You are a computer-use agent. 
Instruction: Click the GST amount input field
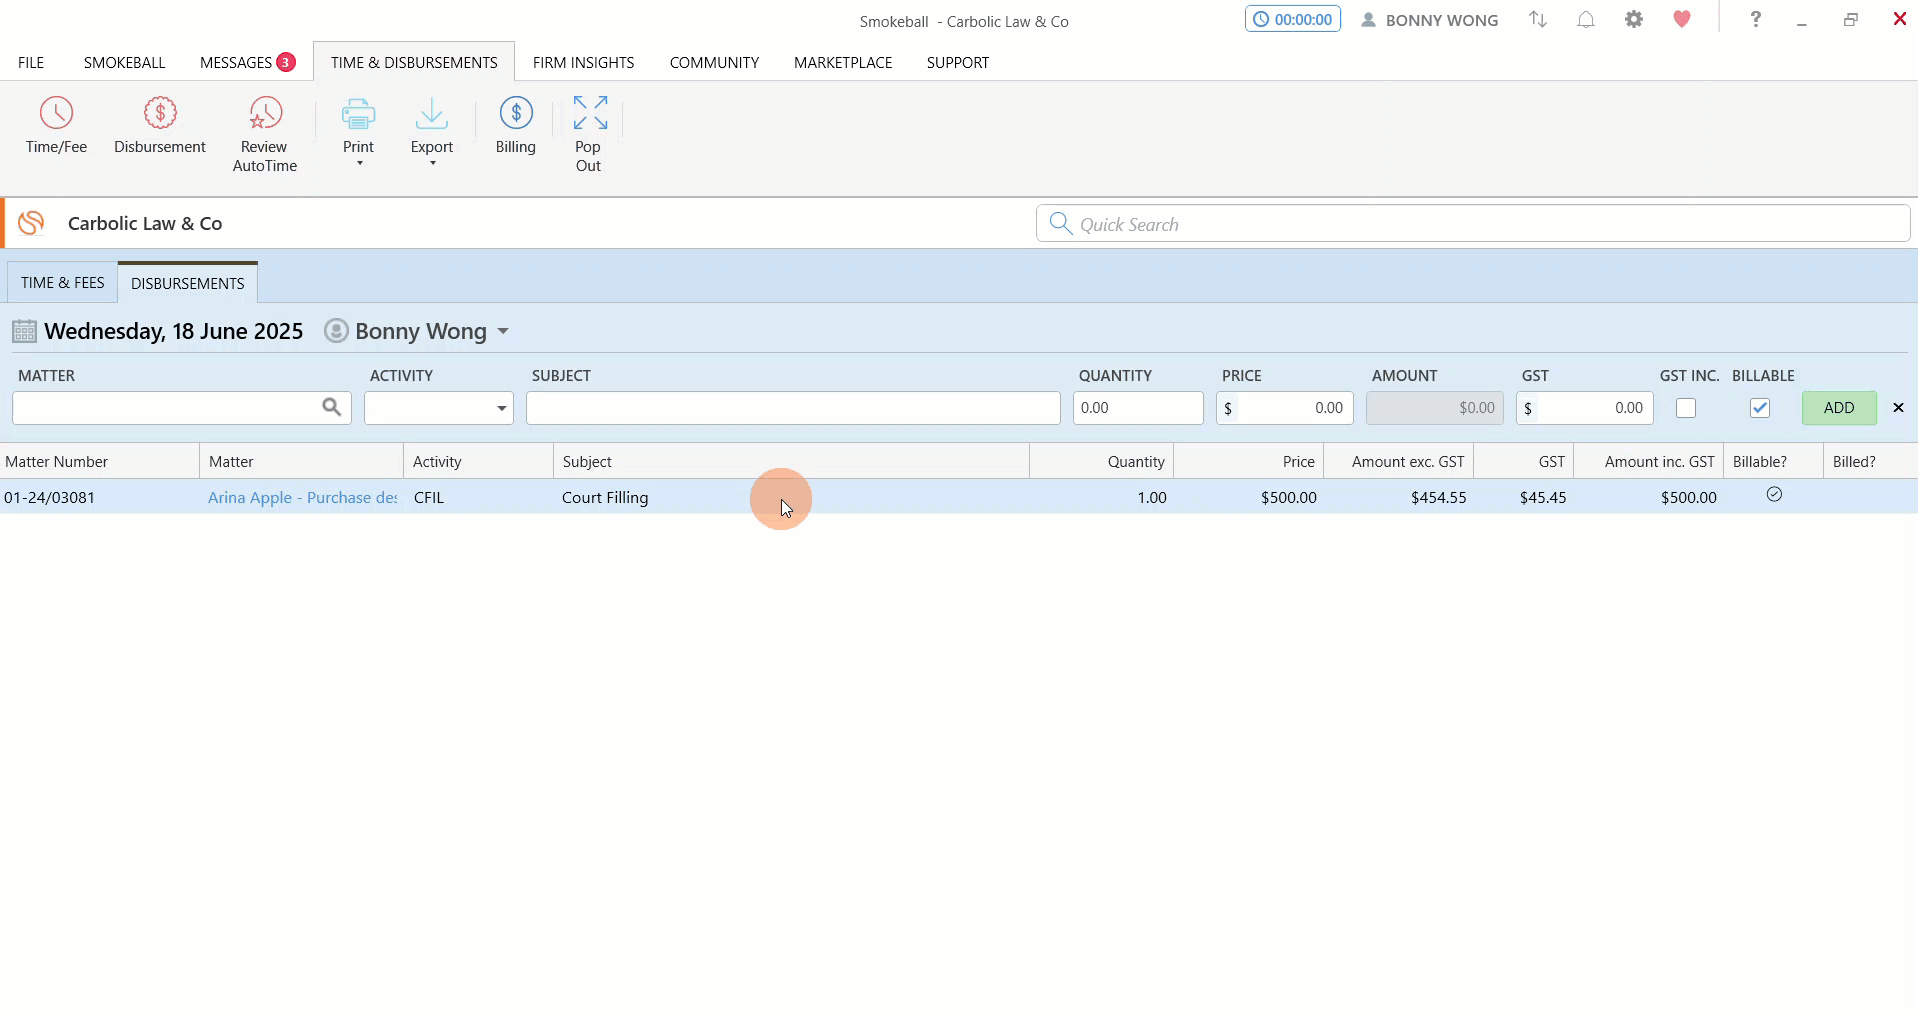click(1585, 408)
